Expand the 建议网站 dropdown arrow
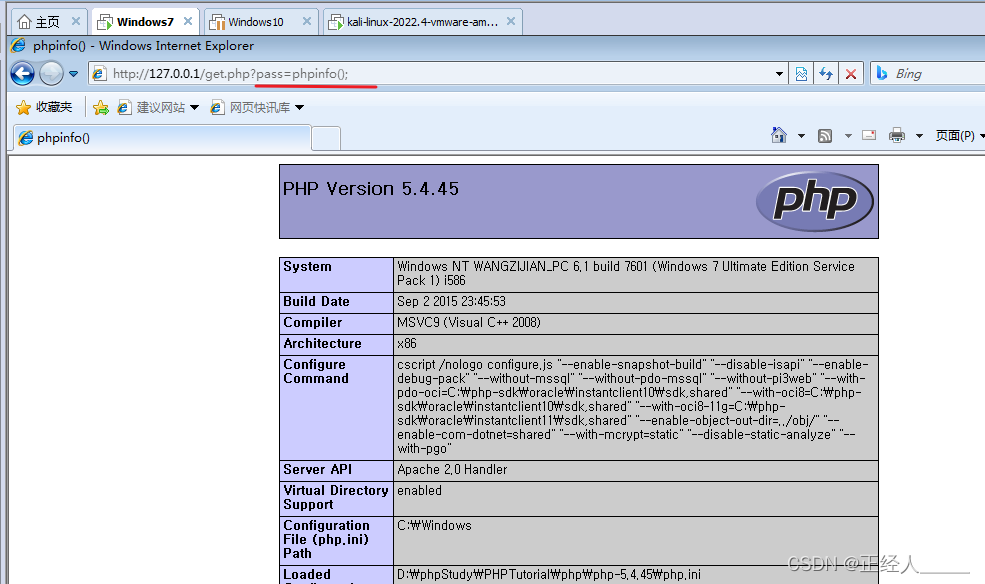This screenshot has height=584, width=985. click(x=194, y=107)
